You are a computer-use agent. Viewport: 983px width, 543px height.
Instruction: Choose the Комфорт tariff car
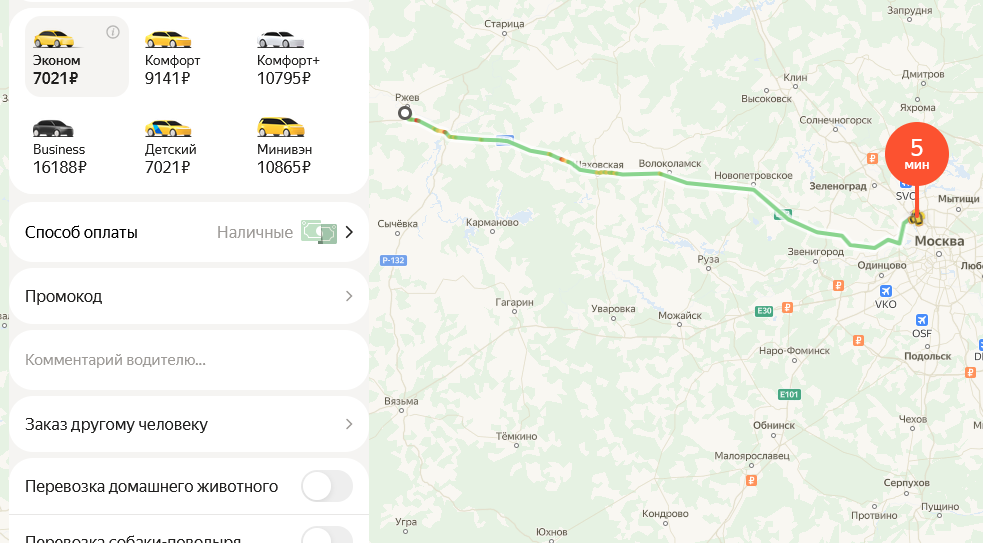click(x=167, y=40)
